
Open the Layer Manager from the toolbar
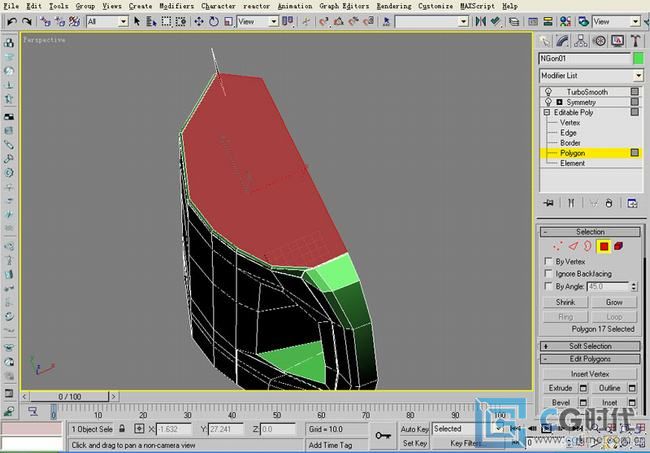point(514,22)
